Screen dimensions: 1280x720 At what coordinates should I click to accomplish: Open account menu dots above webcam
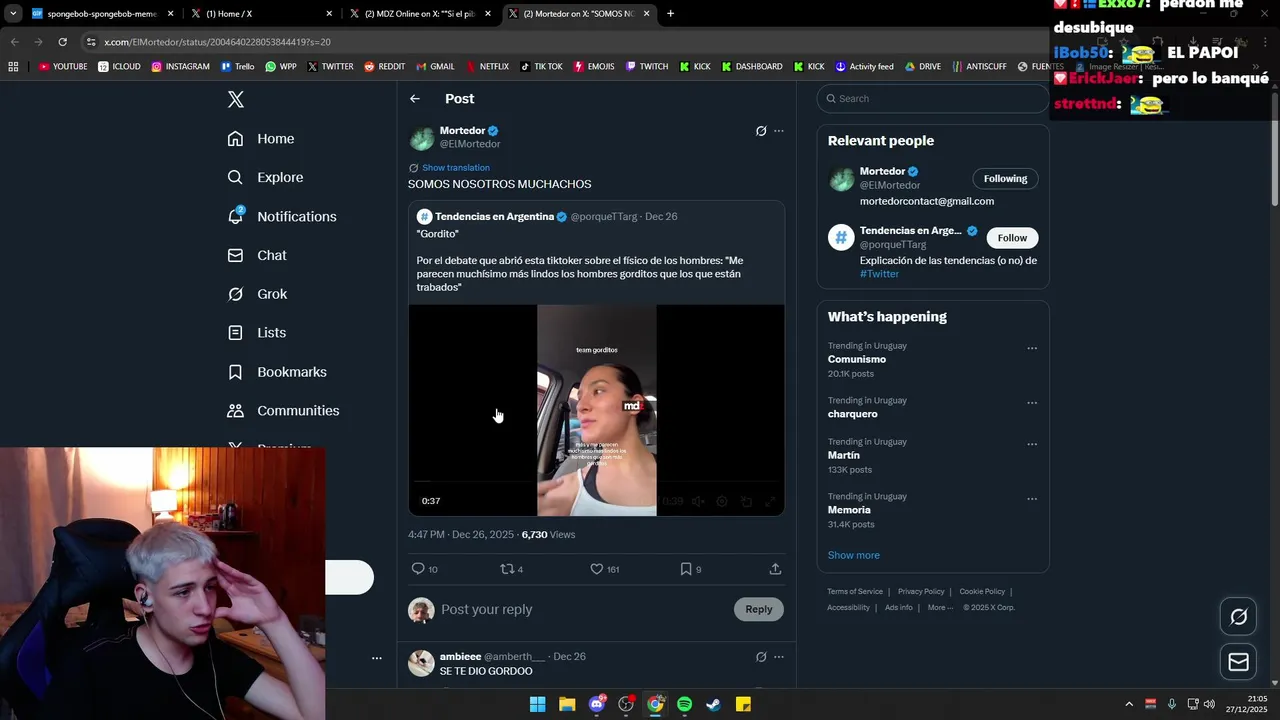(377, 658)
